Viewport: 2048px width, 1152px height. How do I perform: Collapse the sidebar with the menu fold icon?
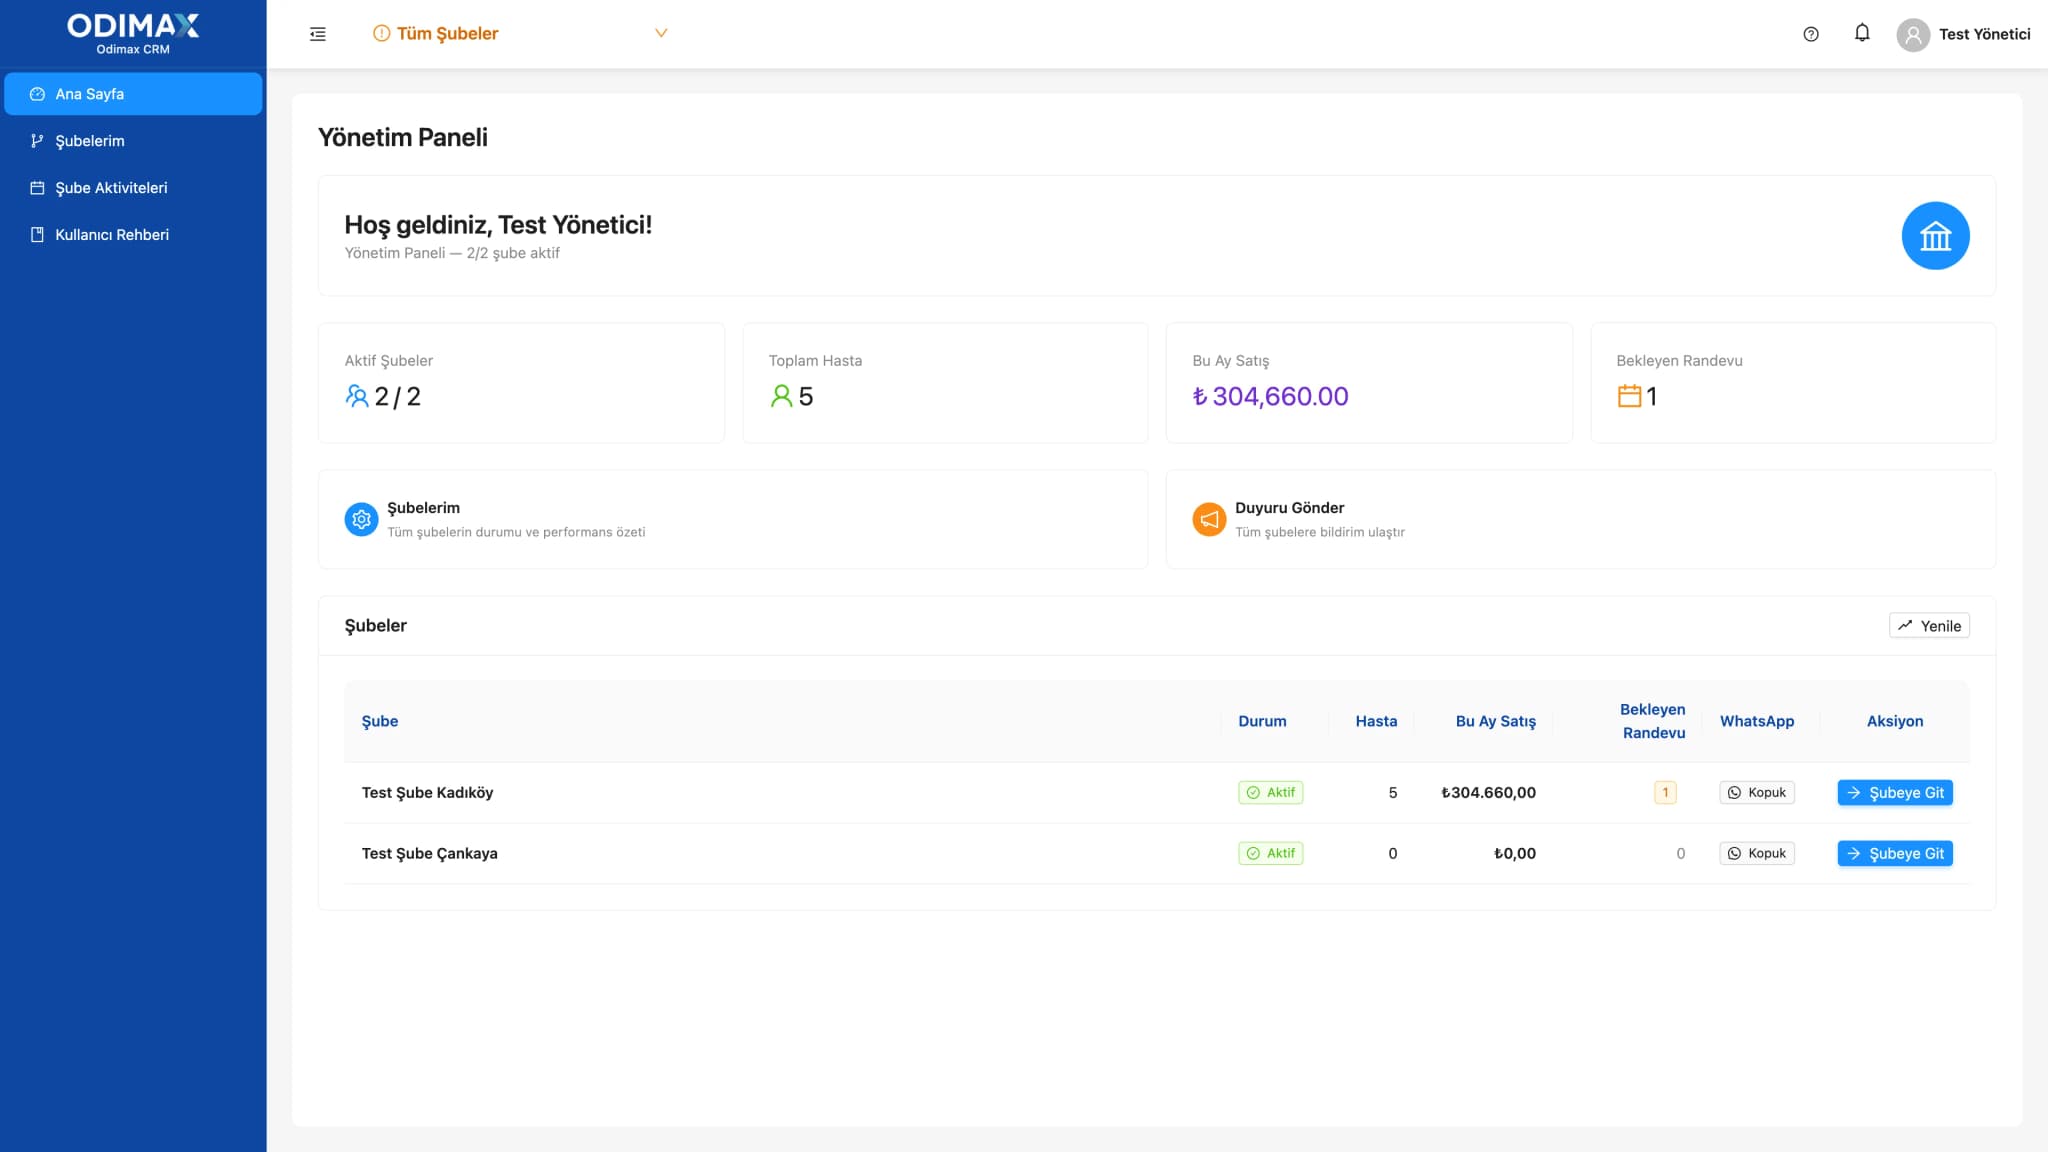tap(318, 34)
